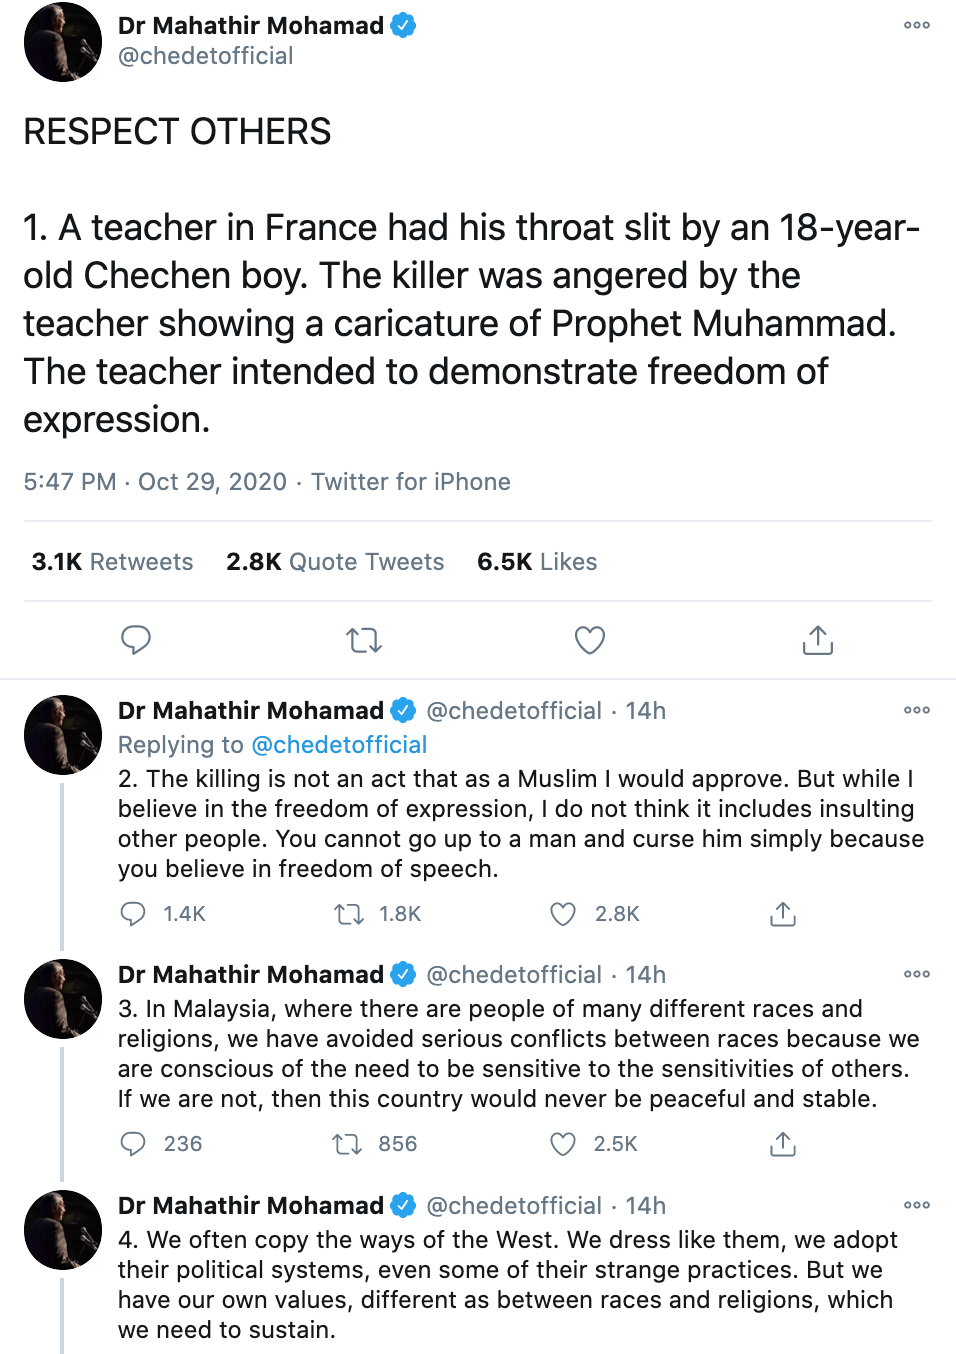956x1354 pixels.
Task: Open the @chedetofficial mention in Replying to
Action: [339, 745]
